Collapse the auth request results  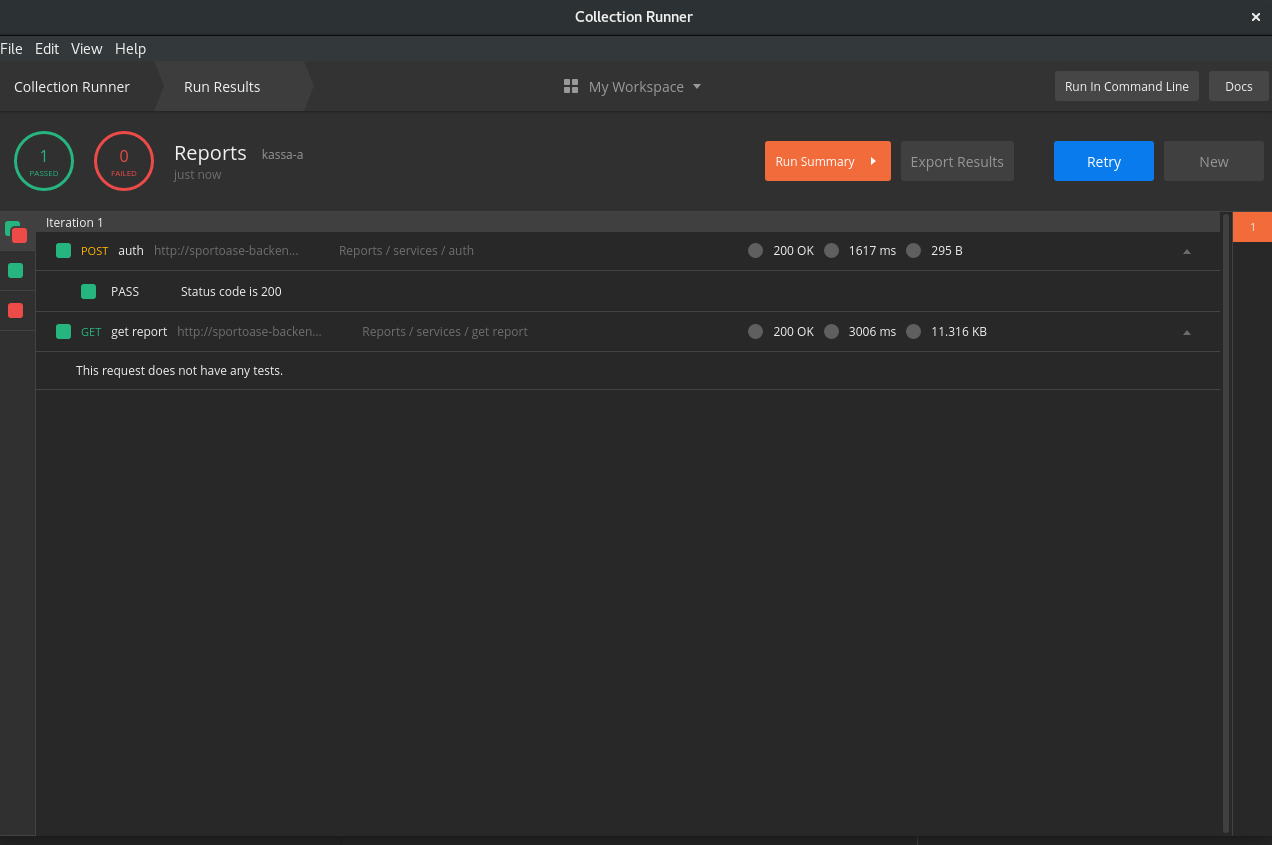[1187, 251]
